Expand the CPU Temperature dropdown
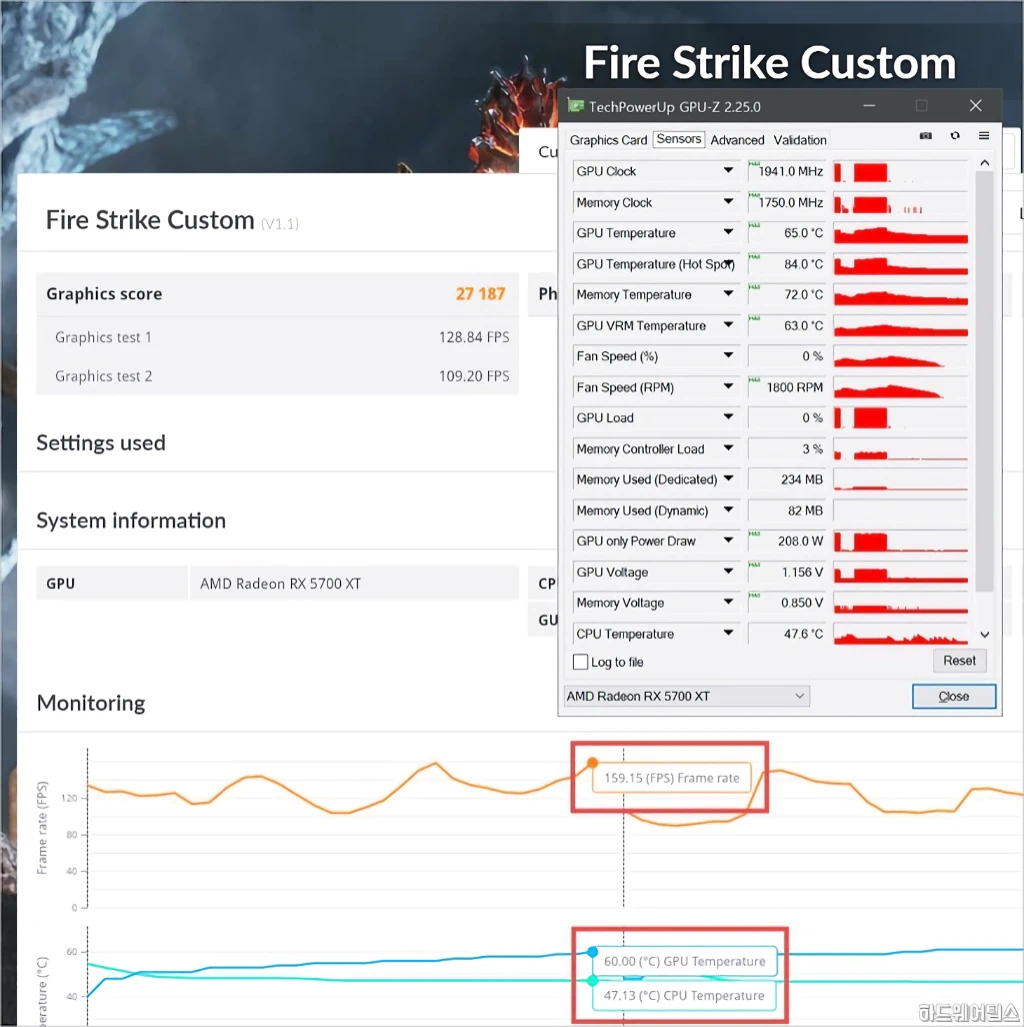1024x1027 pixels. [x=728, y=633]
